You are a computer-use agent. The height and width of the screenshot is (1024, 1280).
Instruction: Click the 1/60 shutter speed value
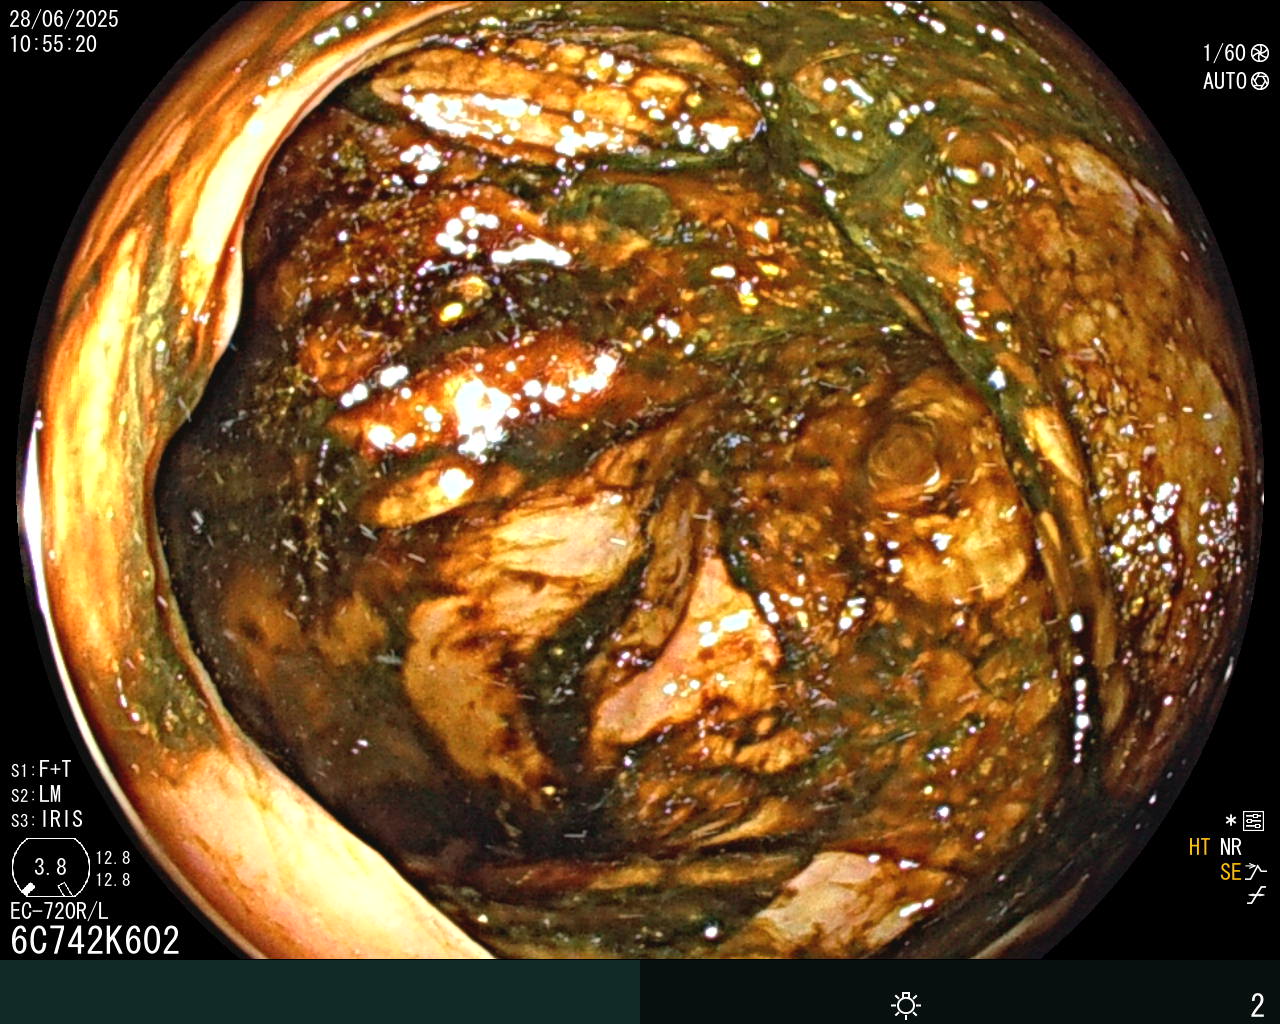point(1224,53)
